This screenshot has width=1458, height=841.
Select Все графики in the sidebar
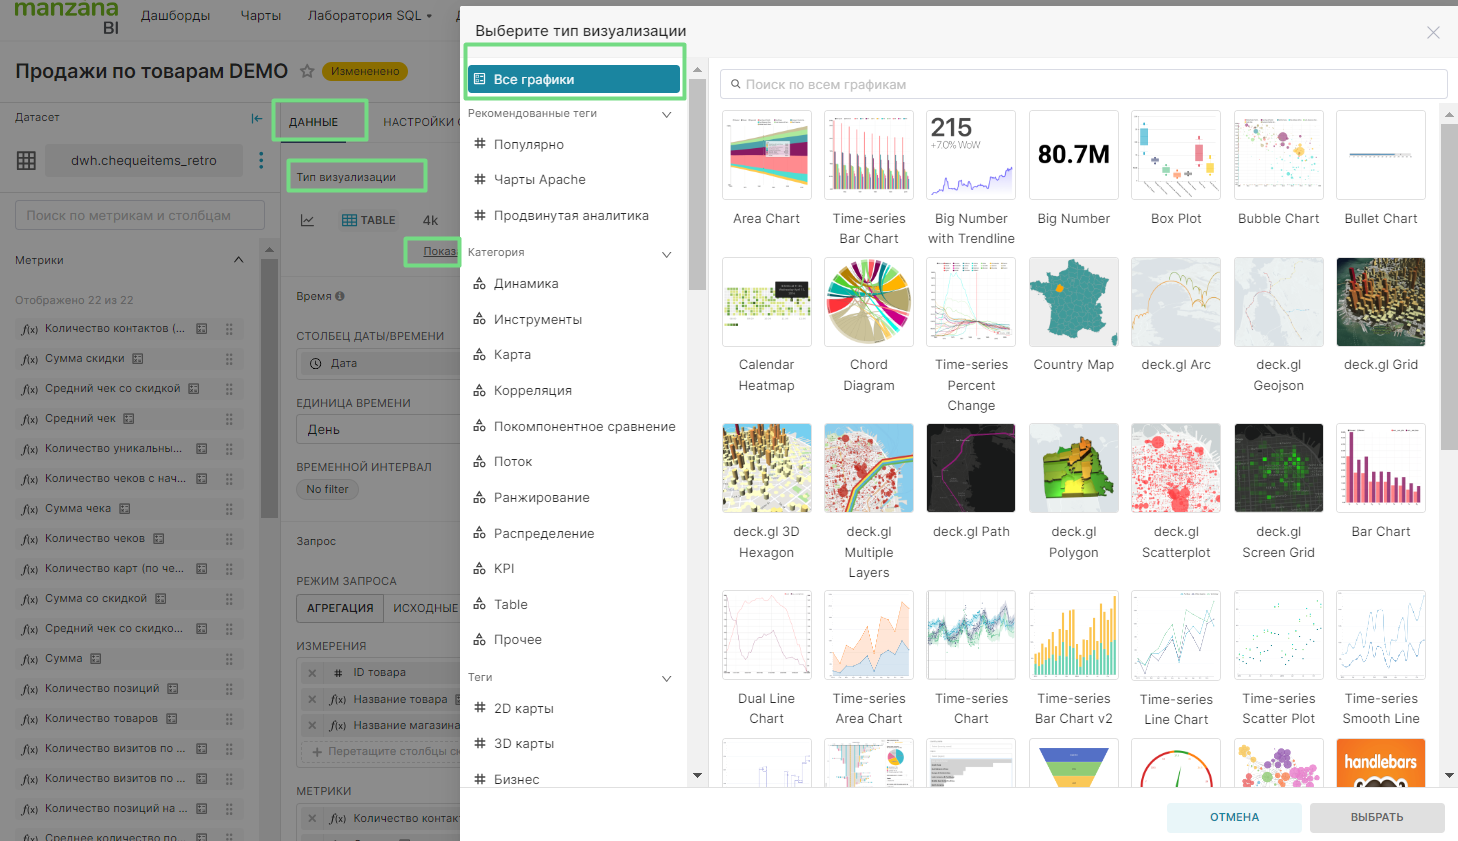[574, 79]
